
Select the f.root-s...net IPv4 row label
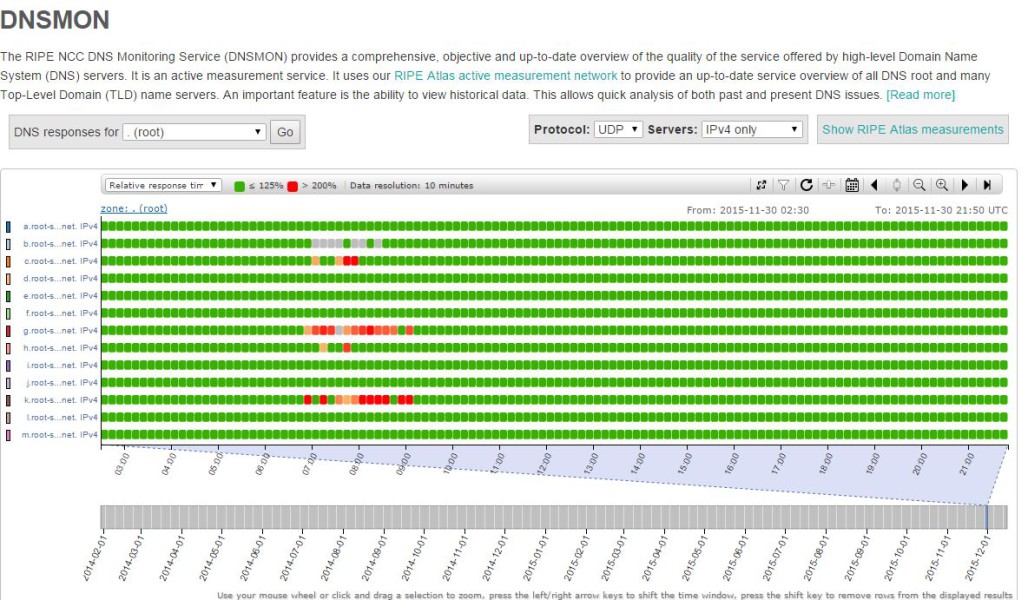[x=61, y=313]
